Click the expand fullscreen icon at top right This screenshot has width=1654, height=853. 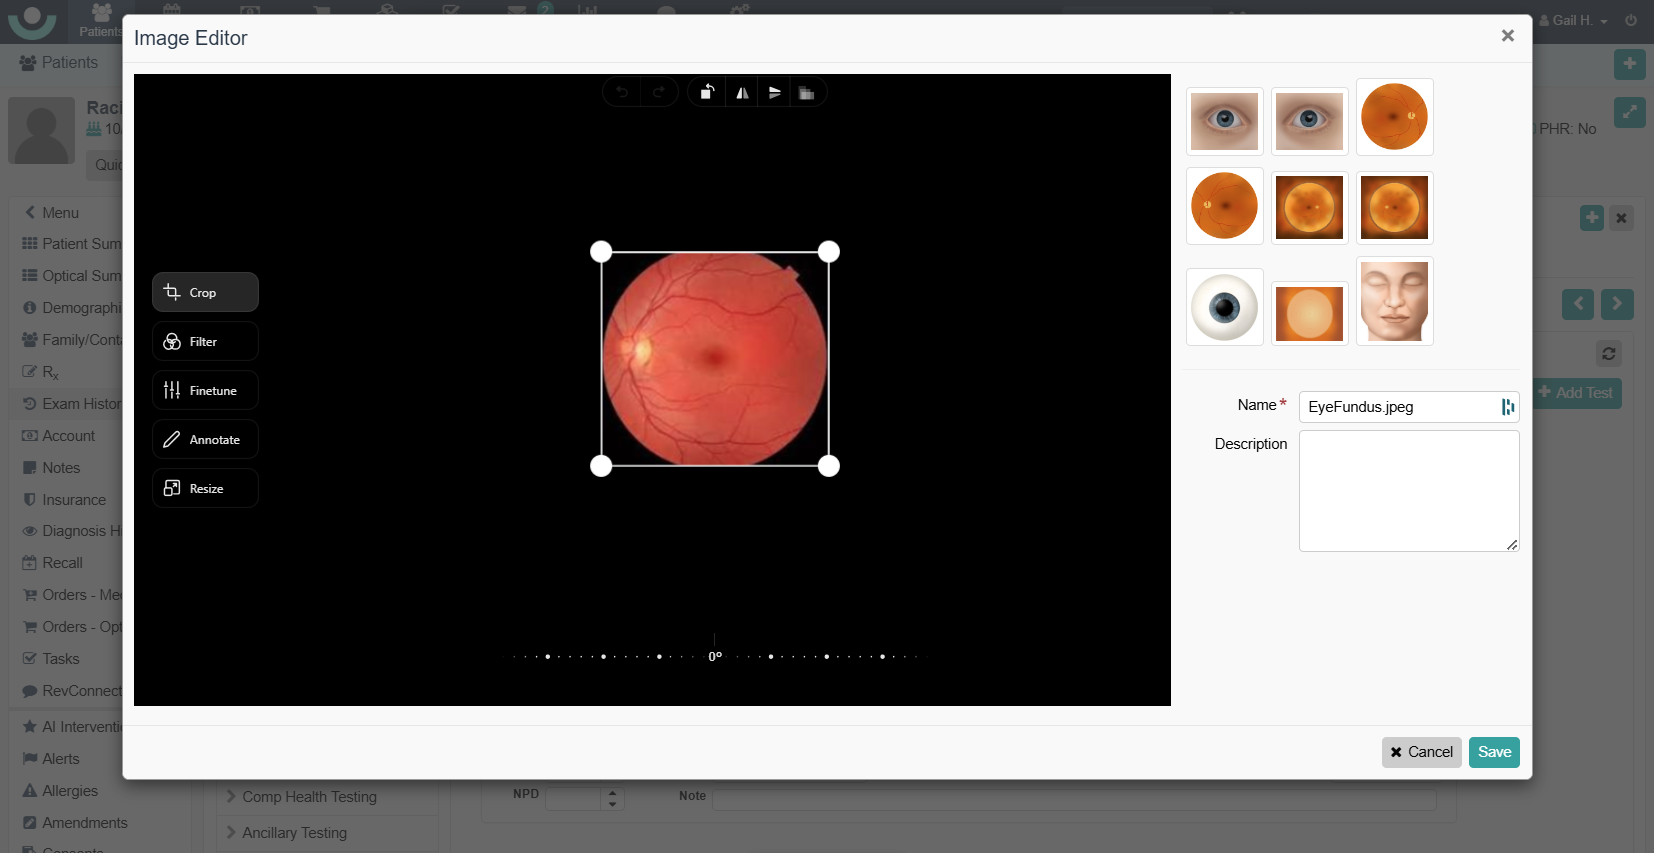coord(1630,112)
